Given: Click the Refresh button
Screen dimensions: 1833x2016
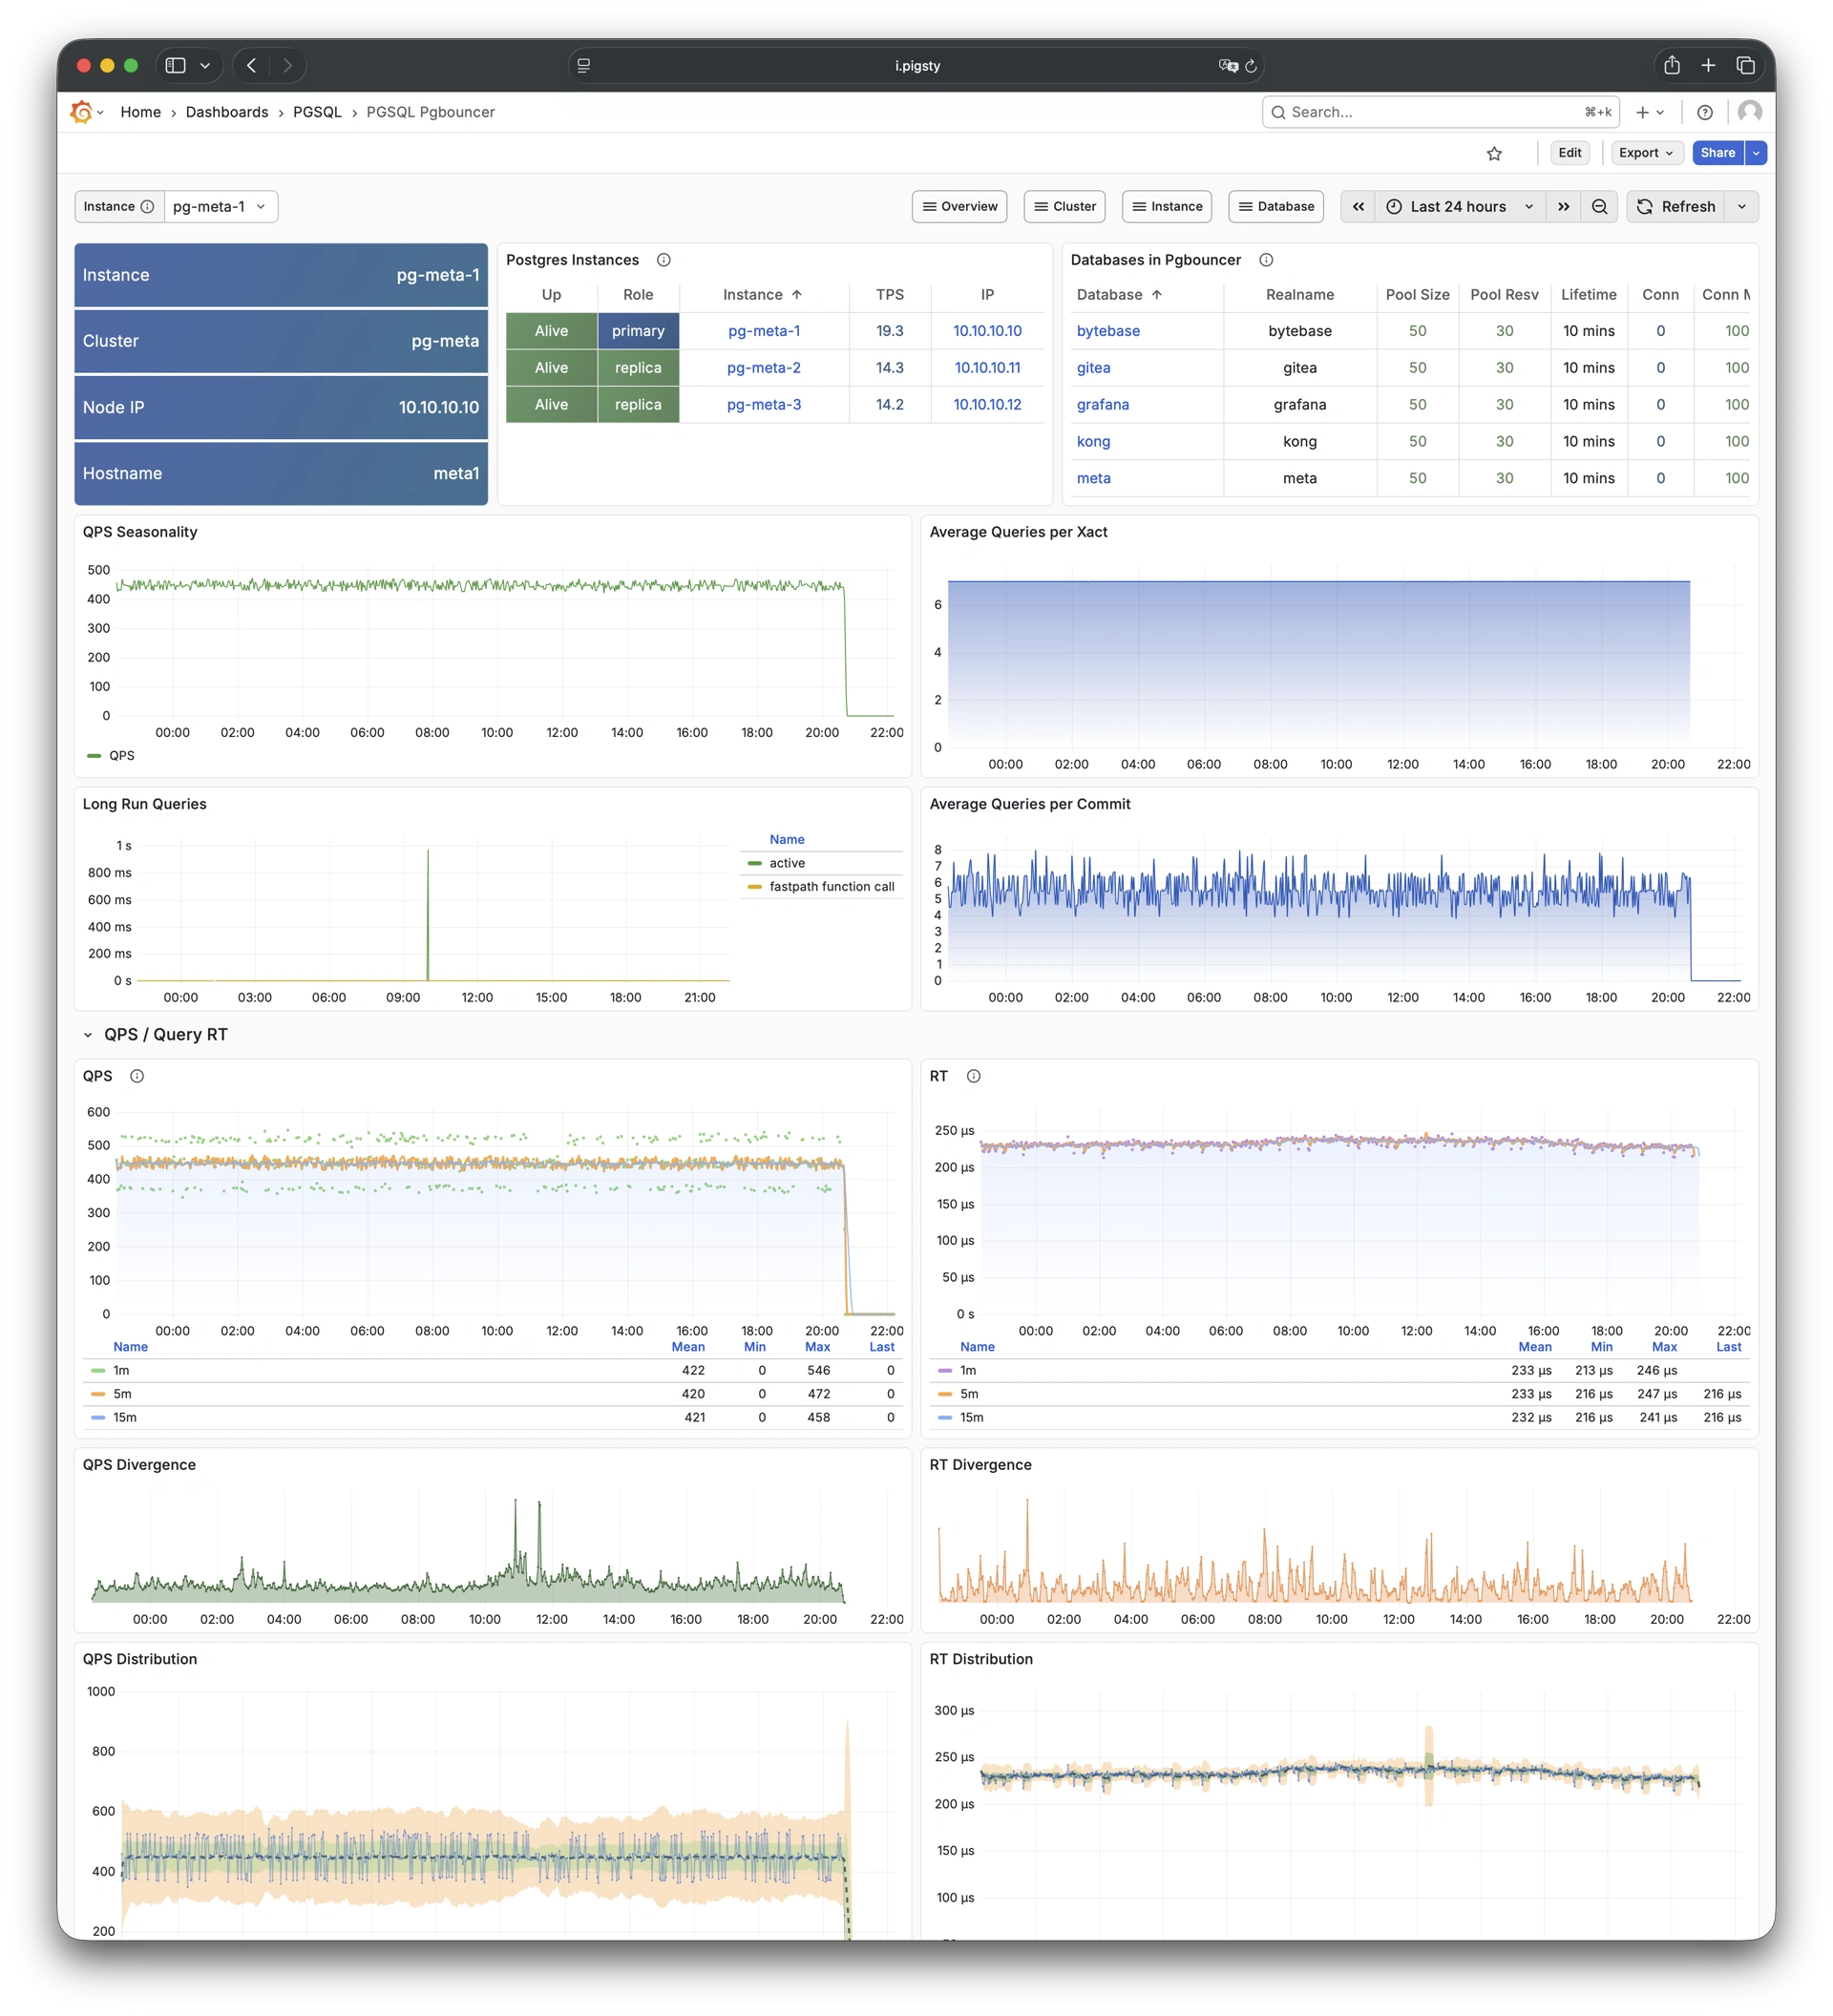Looking at the screenshot, I should pyautogui.click(x=1676, y=207).
